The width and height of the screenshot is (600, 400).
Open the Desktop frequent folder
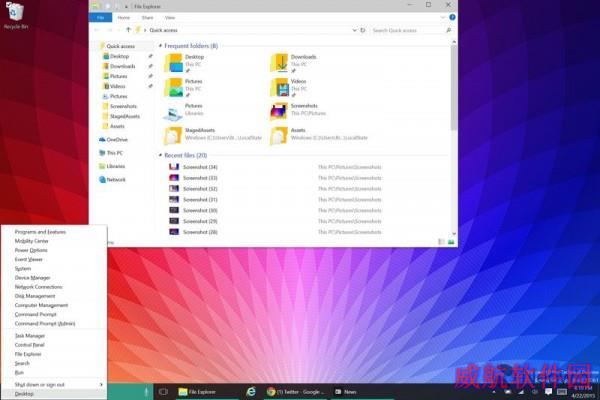(185, 63)
